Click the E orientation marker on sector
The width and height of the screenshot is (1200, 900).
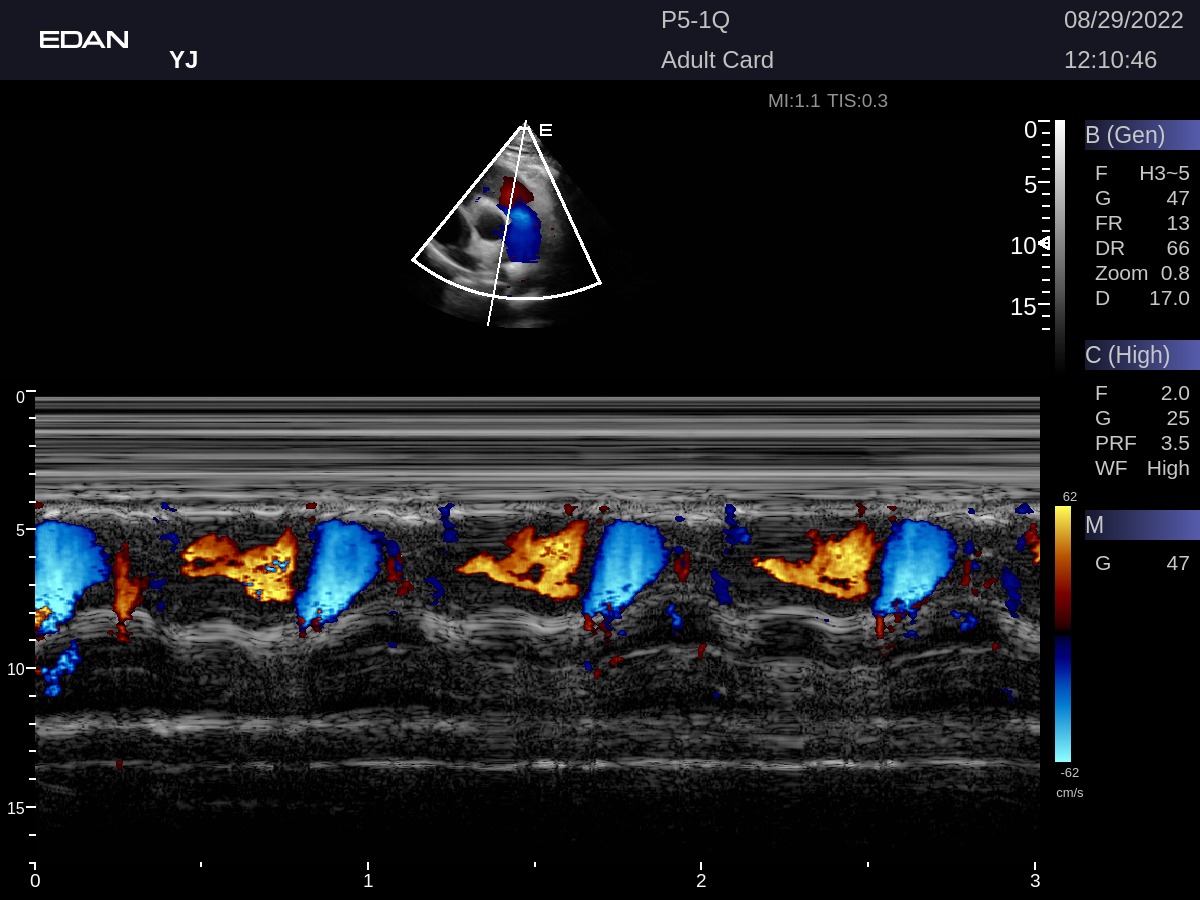[x=545, y=130]
